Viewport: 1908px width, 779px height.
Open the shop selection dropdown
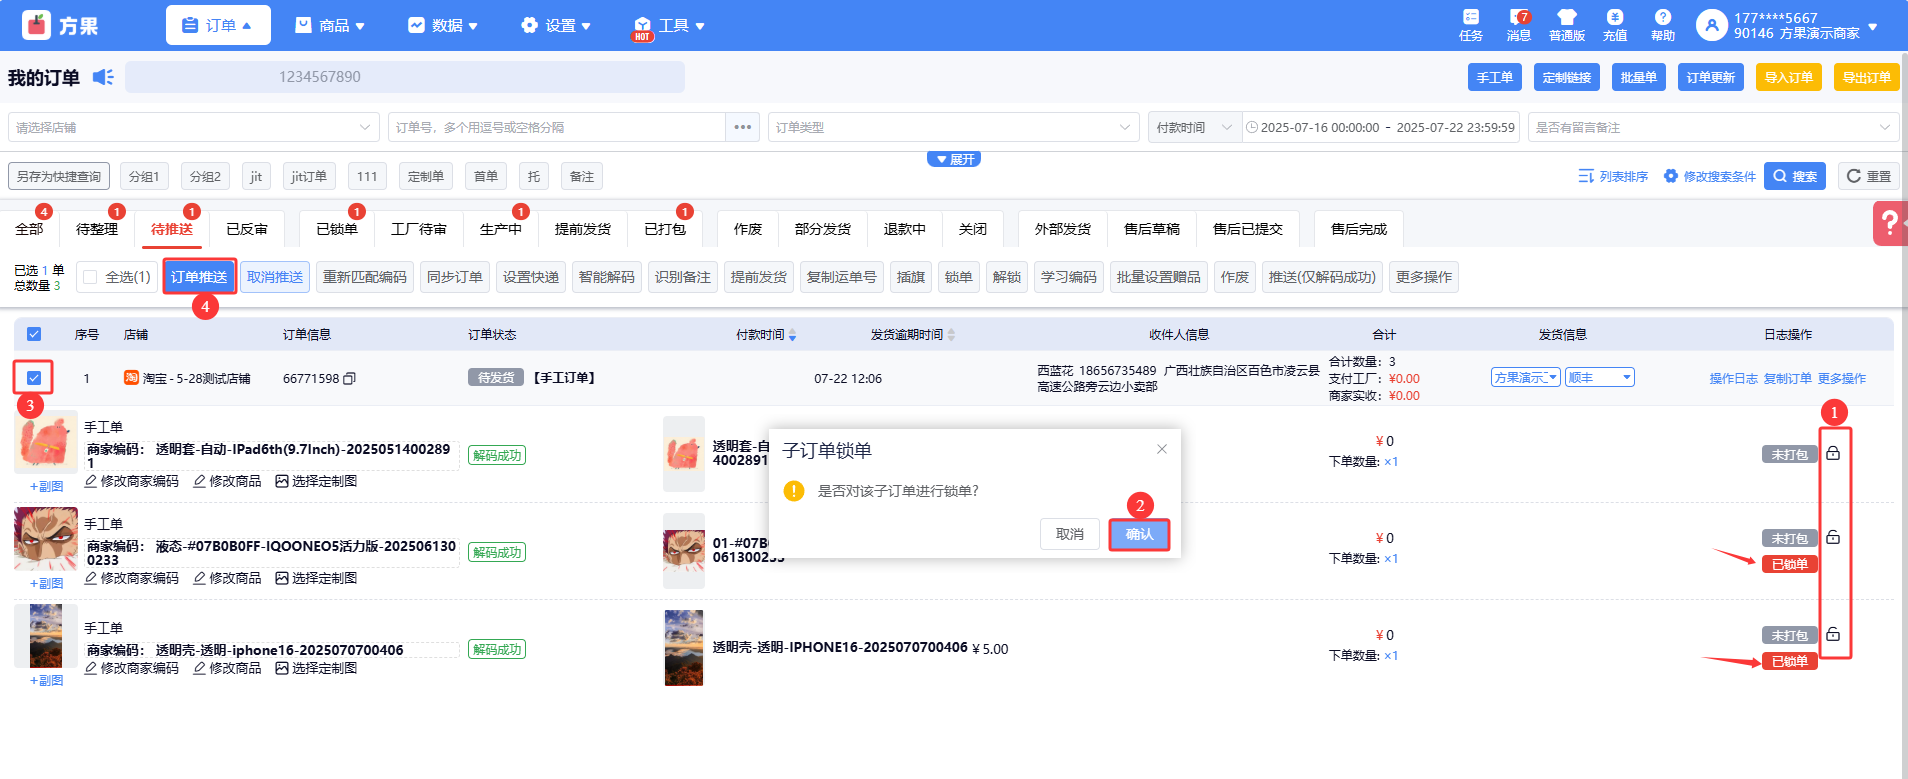tap(193, 127)
